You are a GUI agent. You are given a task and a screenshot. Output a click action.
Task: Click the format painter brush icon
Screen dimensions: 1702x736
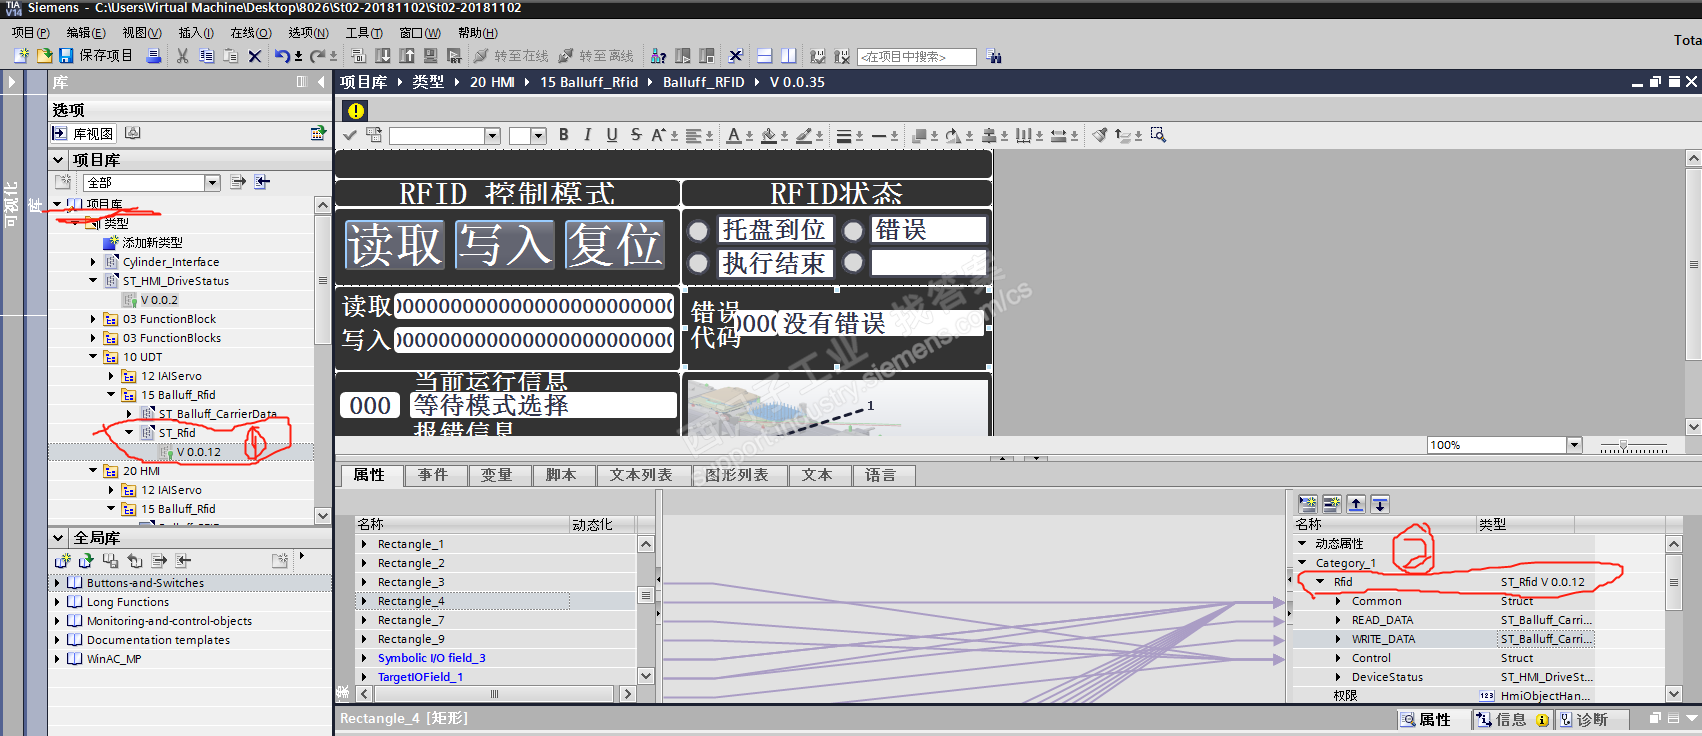[1100, 135]
